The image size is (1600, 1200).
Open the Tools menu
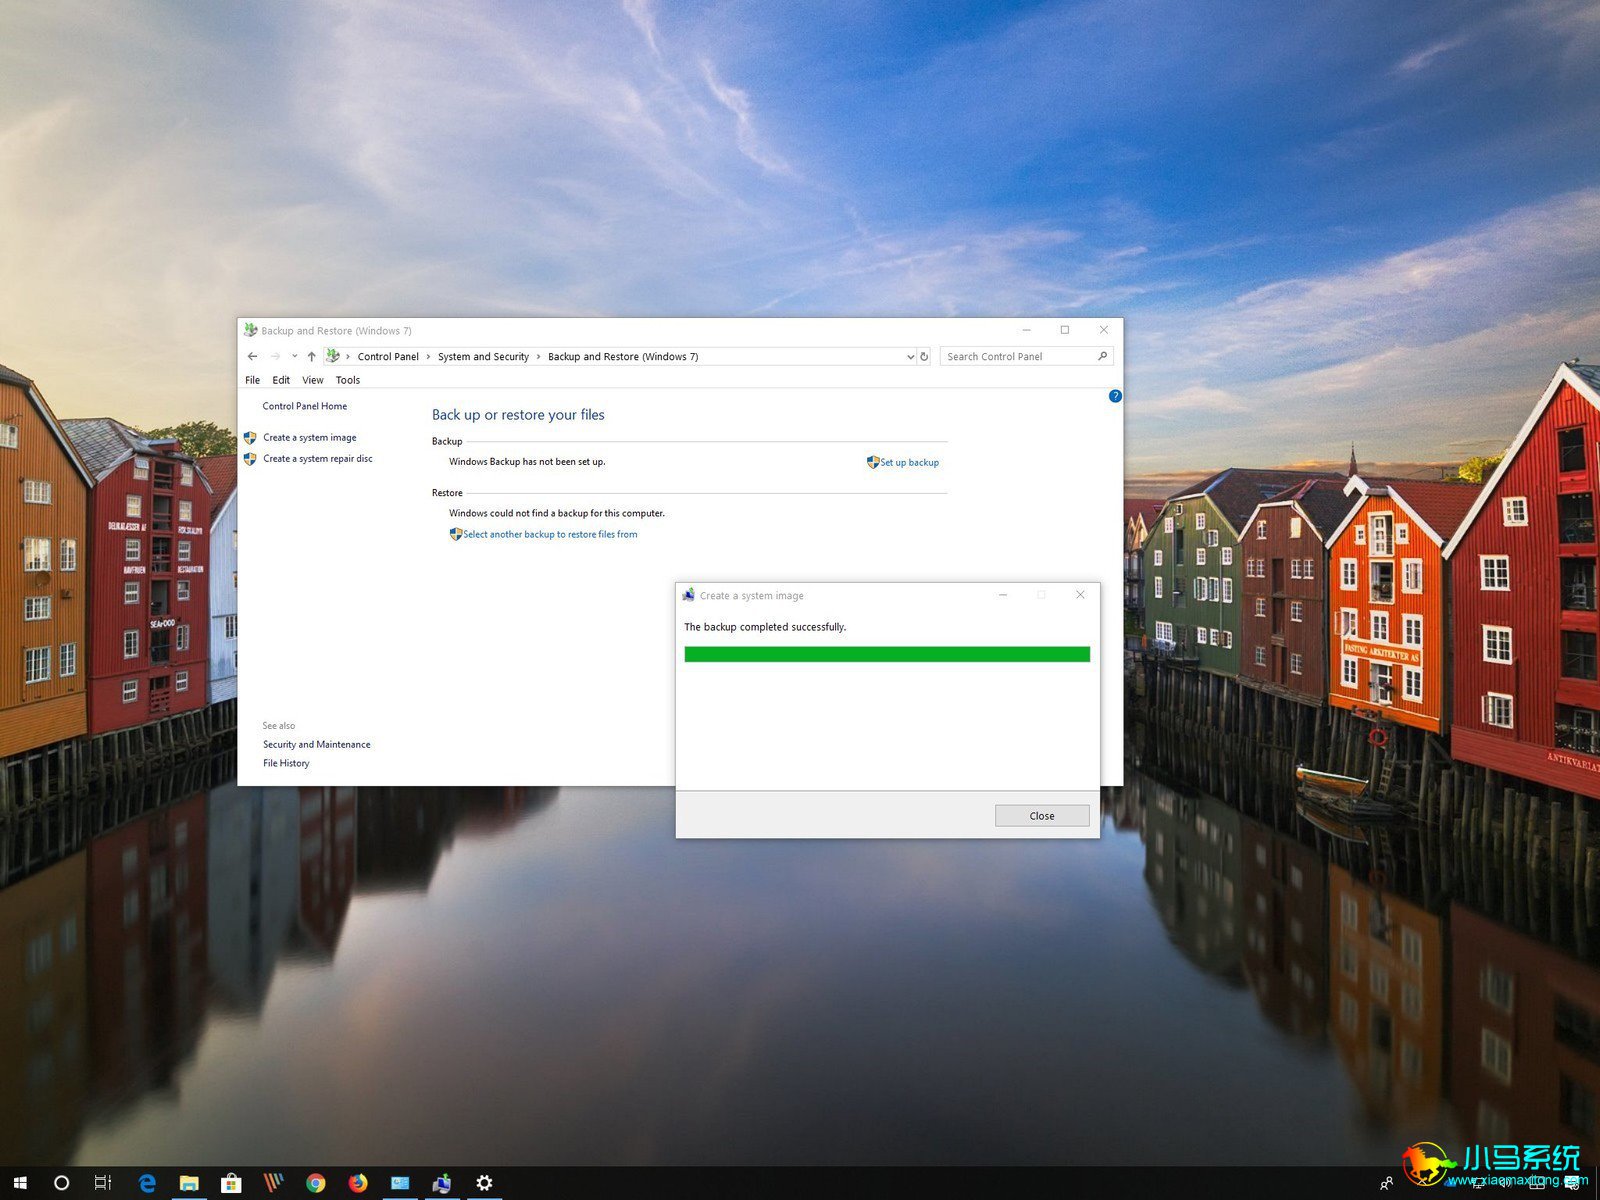(x=348, y=380)
